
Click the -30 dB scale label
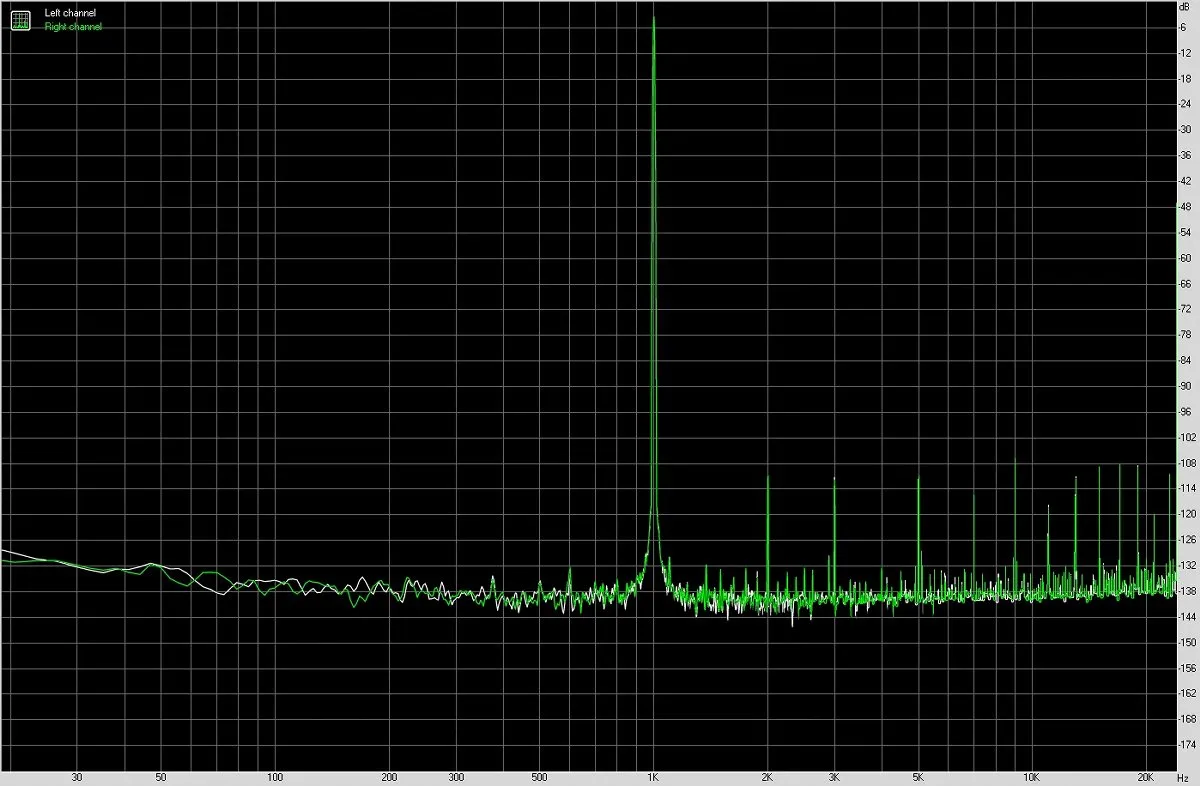pyautogui.click(x=1185, y=130)
